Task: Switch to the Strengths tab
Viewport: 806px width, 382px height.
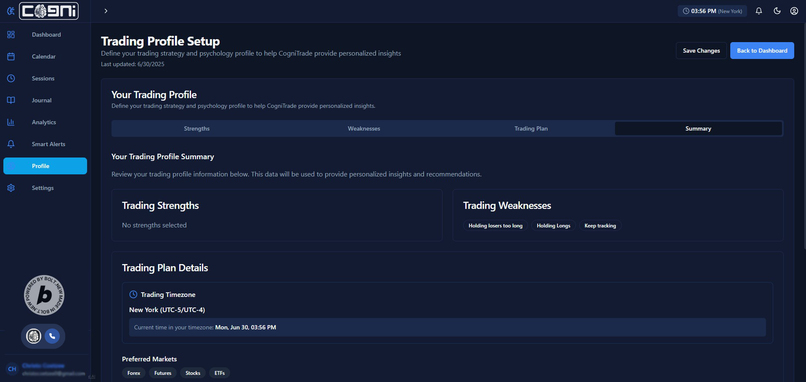Action: [x=196, y=129]
